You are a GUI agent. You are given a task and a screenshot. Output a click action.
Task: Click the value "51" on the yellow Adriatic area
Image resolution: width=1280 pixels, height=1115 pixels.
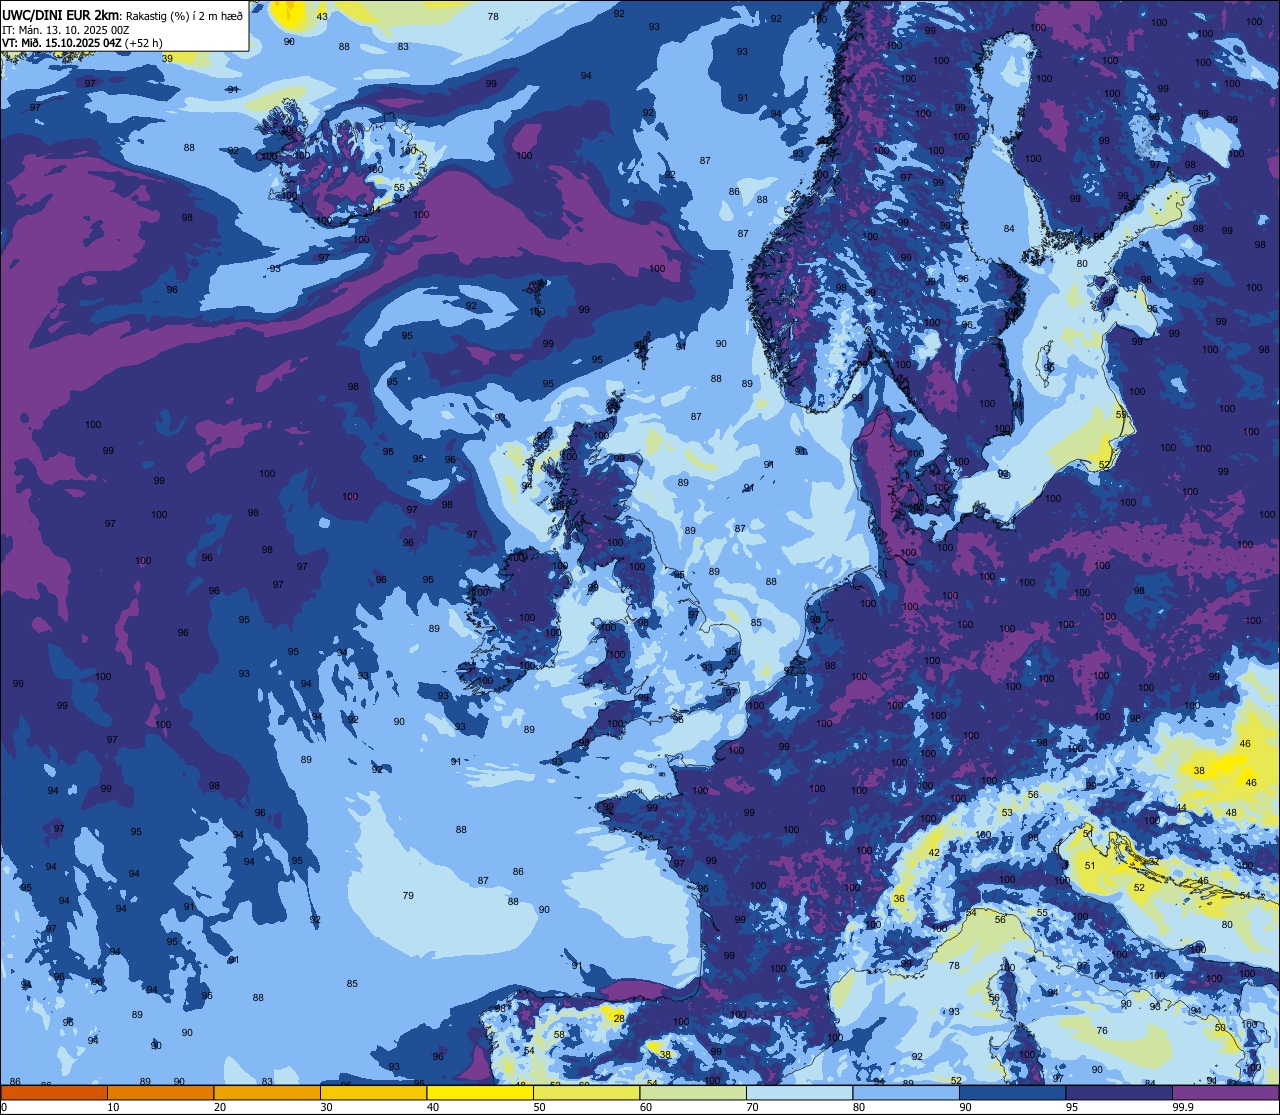coord(1090,866)
